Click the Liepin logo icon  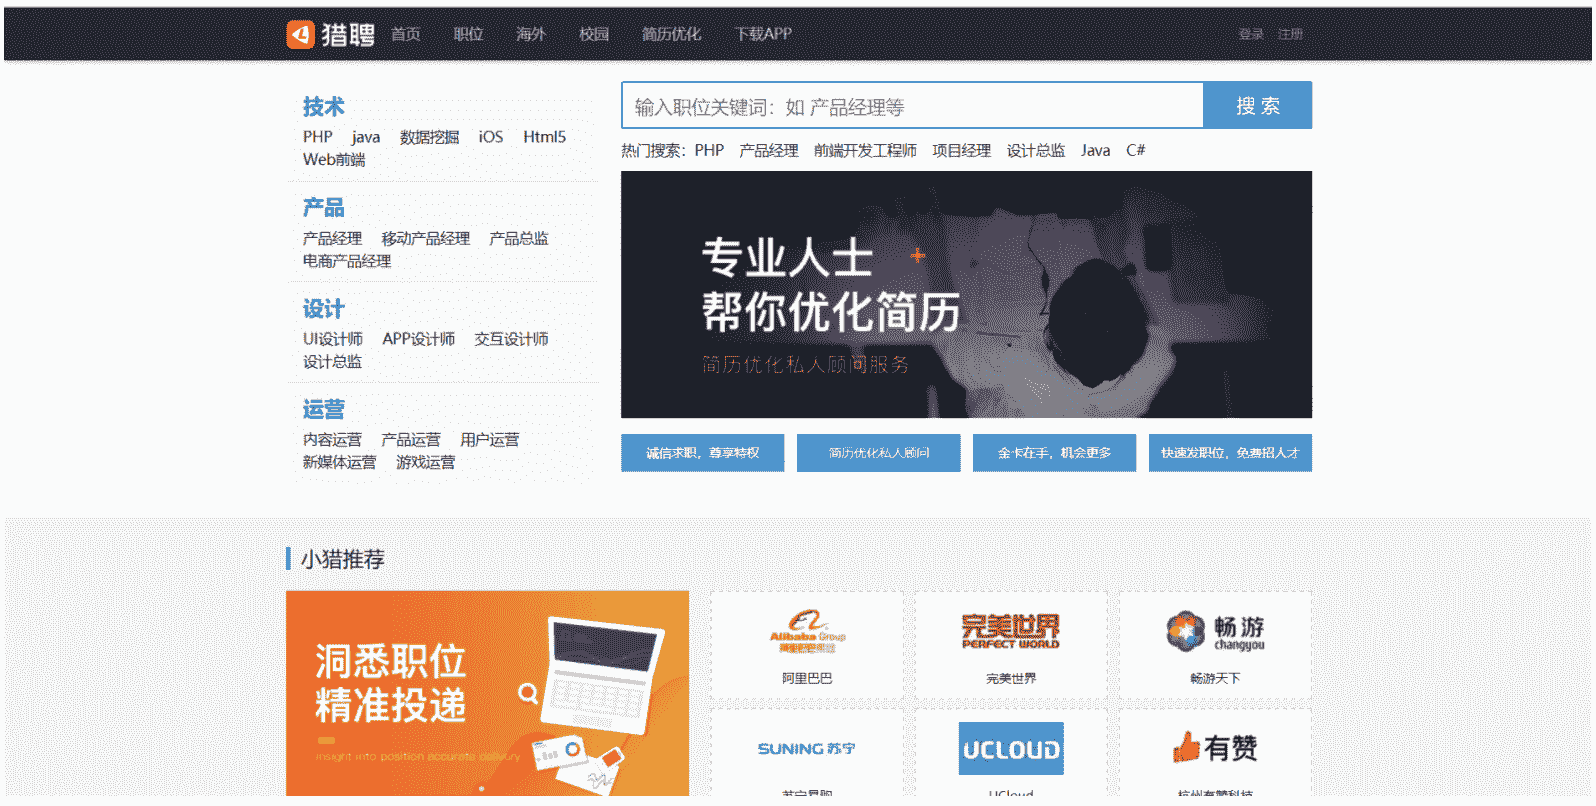tap(300, 34)
